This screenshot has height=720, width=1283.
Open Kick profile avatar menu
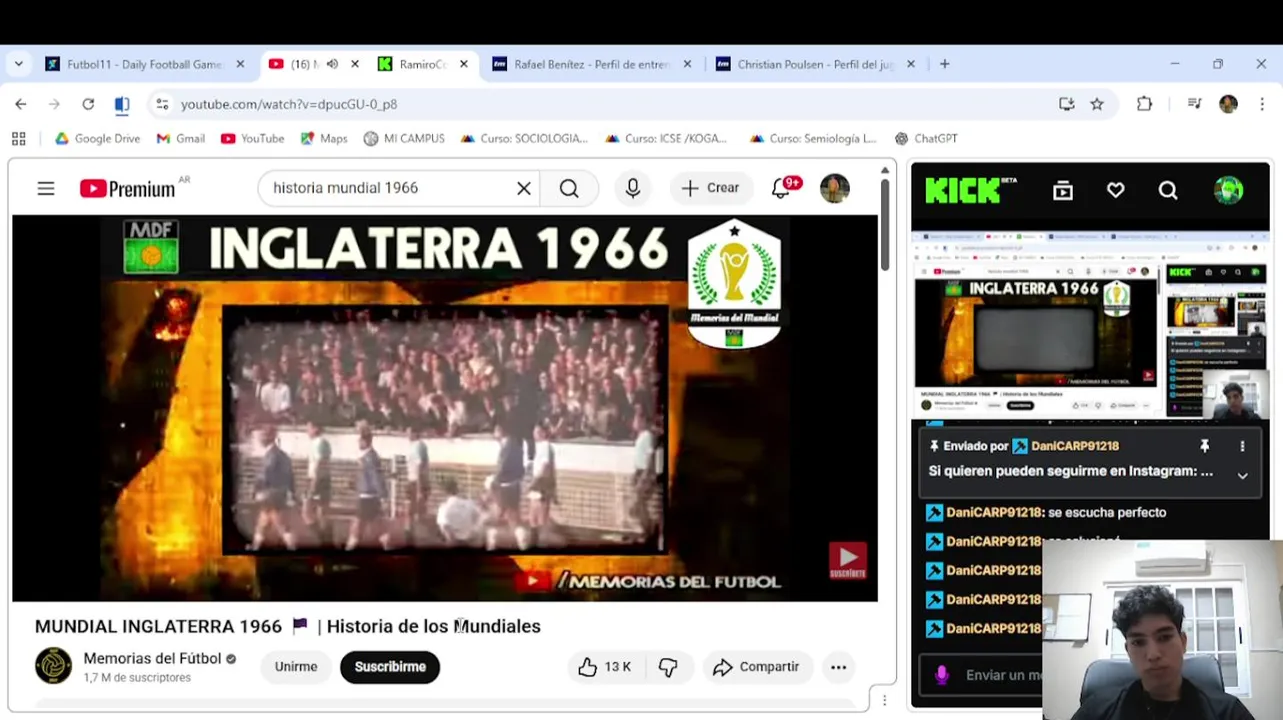[1229, 190]
